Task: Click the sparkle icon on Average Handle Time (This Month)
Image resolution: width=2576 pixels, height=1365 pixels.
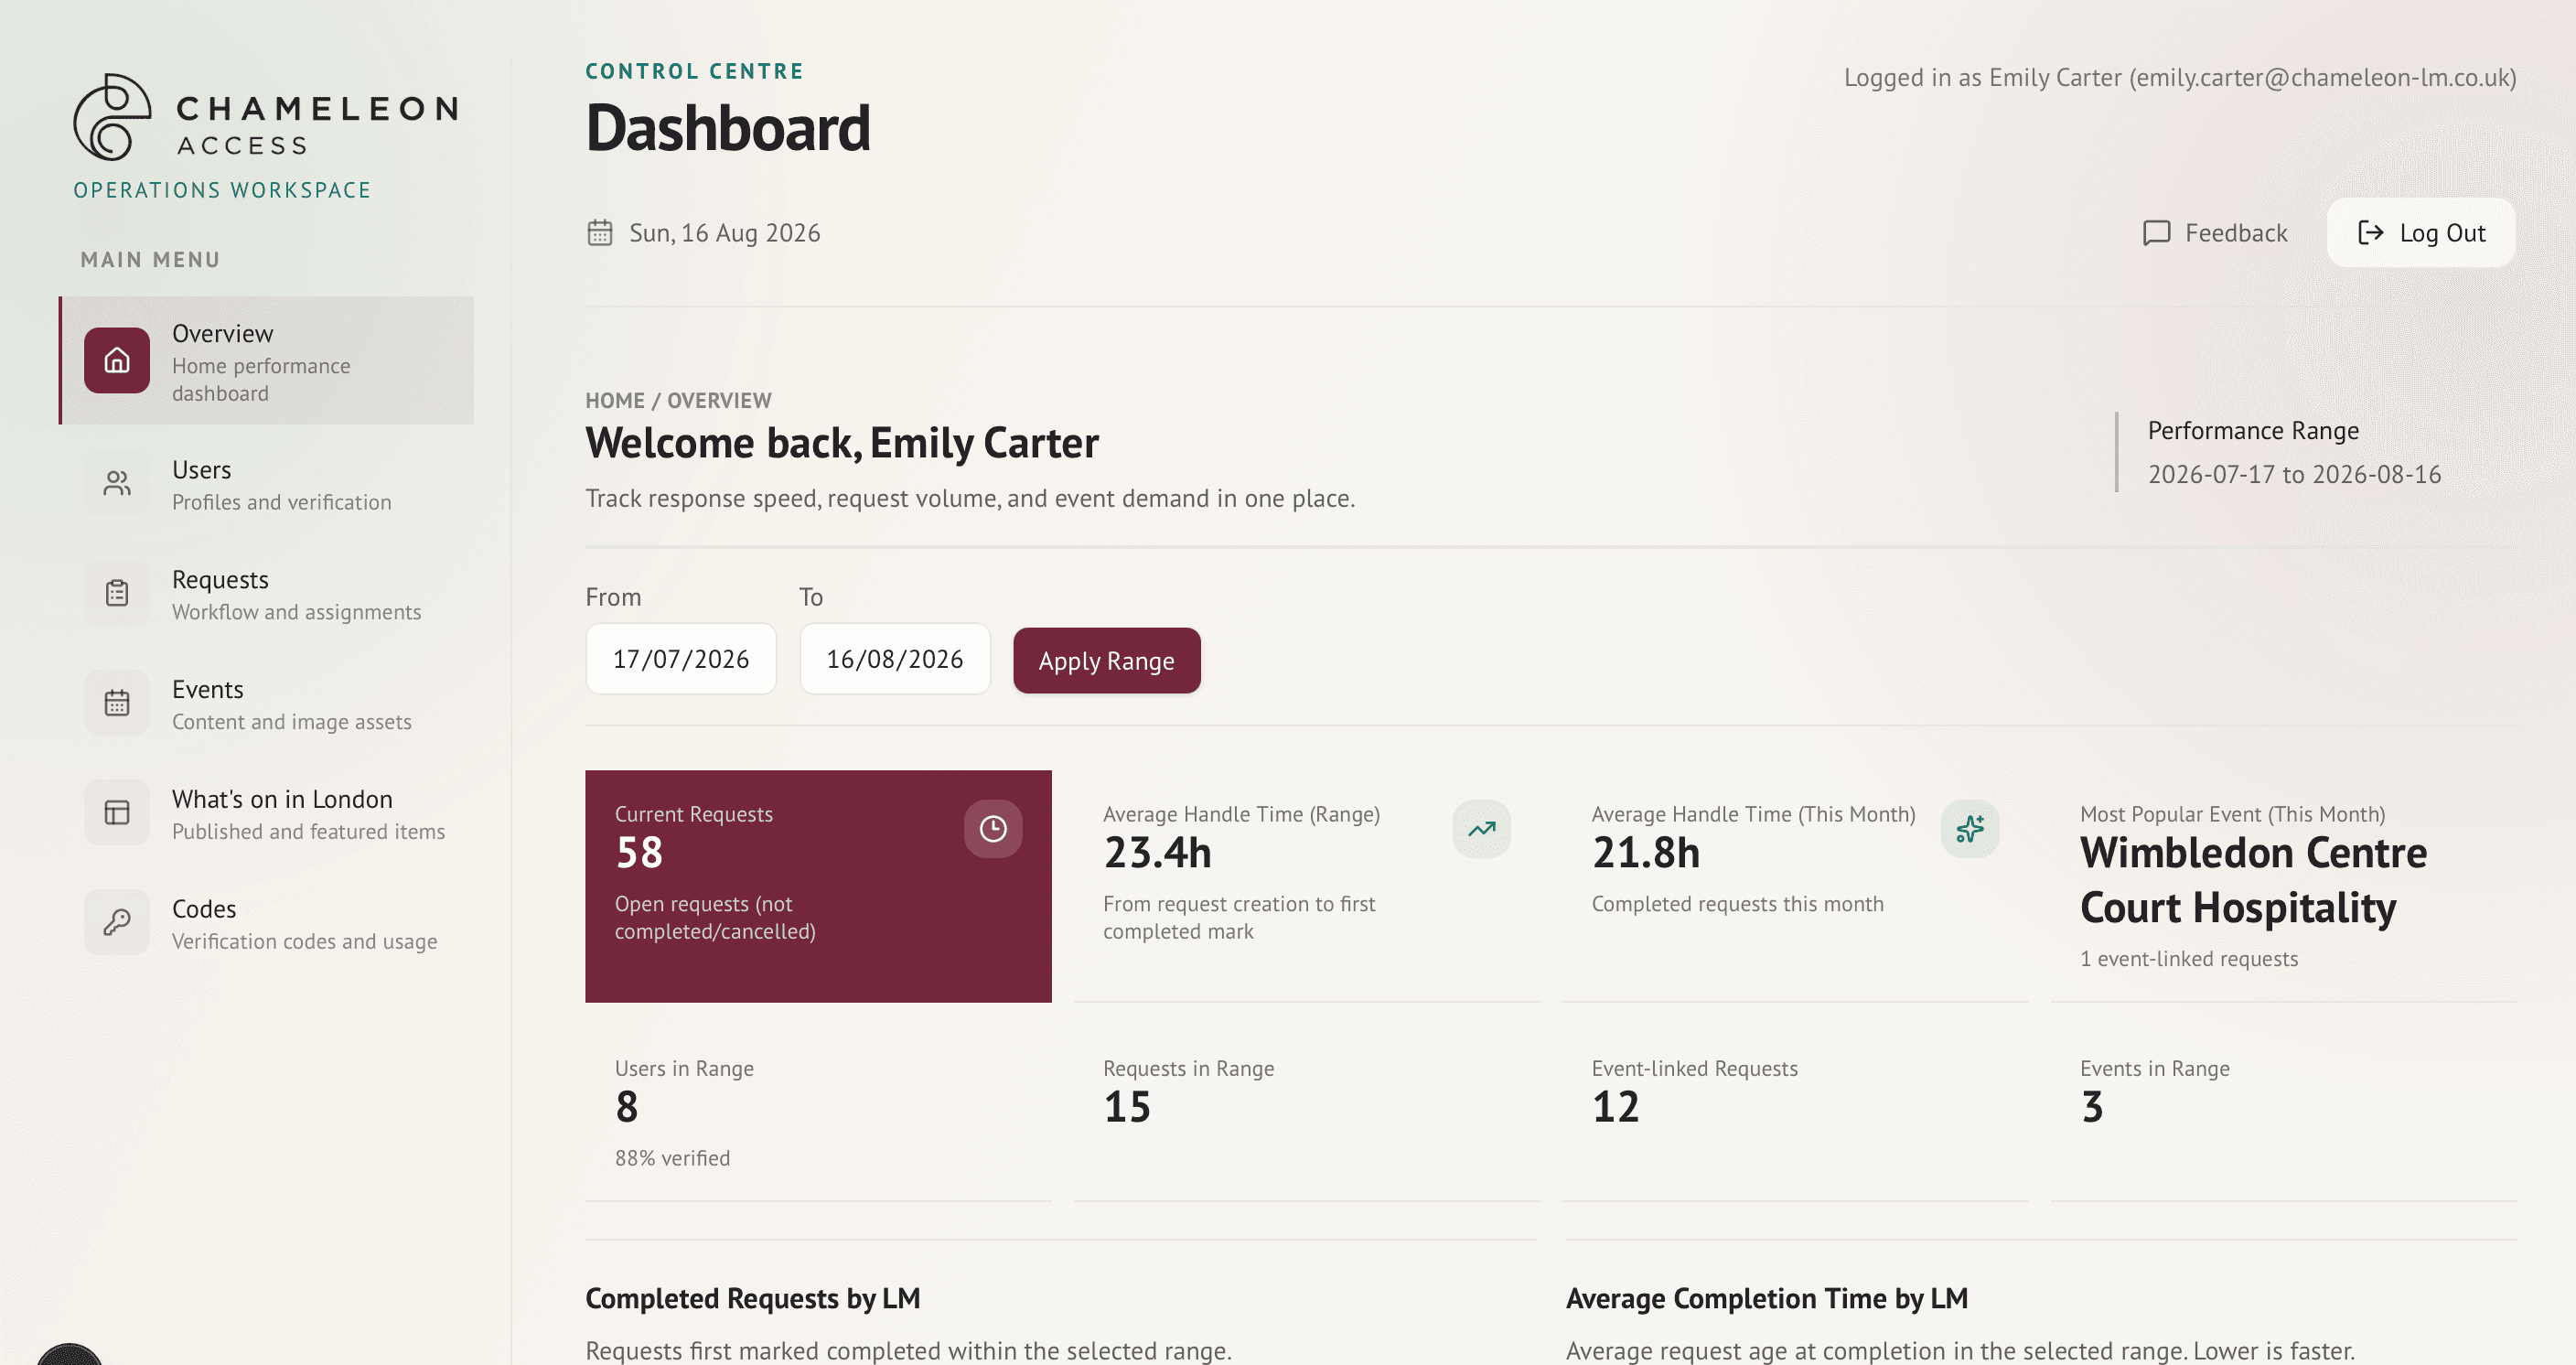Action: click(x=1970, y=829)
